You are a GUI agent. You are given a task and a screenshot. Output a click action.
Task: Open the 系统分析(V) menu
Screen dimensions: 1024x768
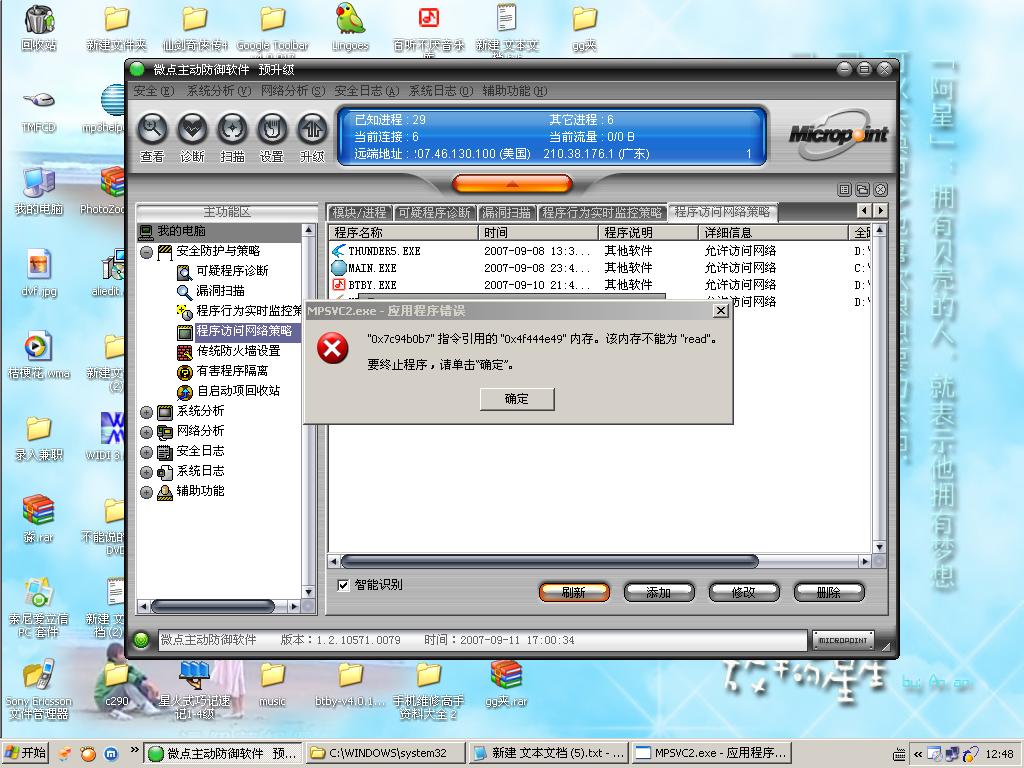point(219,91)
